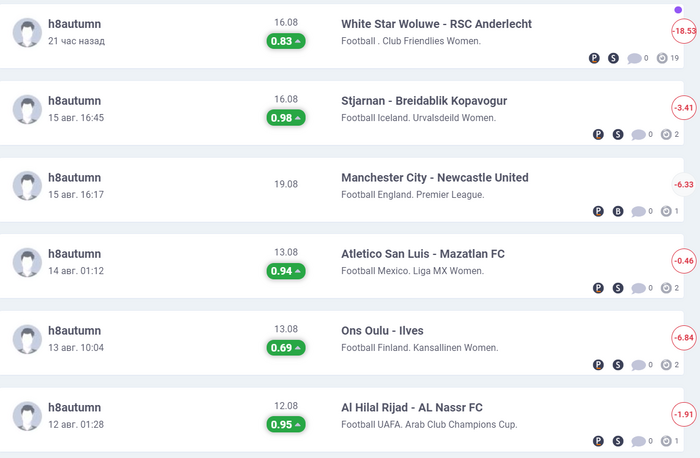
Task: Expand the green 0.83 odds badge
Action: tap(286, 41)
